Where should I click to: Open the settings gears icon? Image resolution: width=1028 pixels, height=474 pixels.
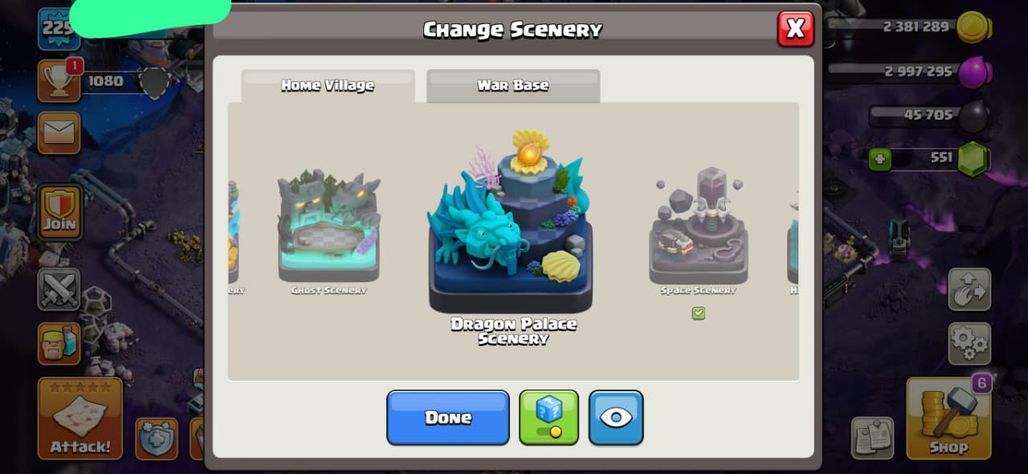[x=969, y=343]
